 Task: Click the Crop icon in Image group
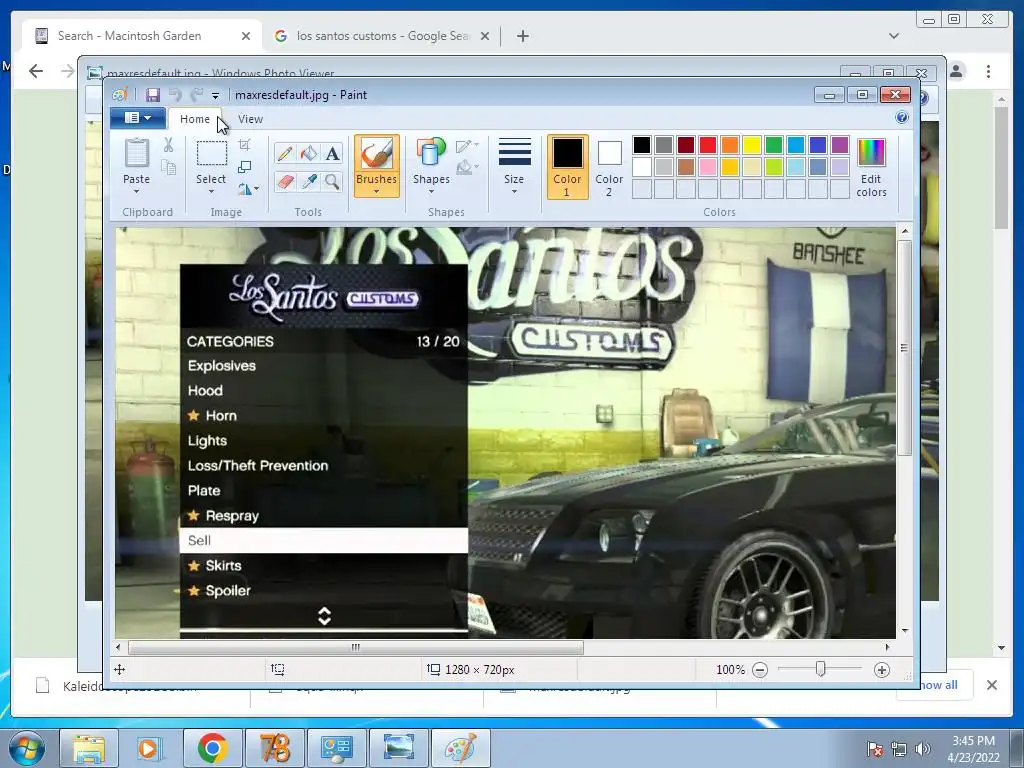tap(244, 145)
